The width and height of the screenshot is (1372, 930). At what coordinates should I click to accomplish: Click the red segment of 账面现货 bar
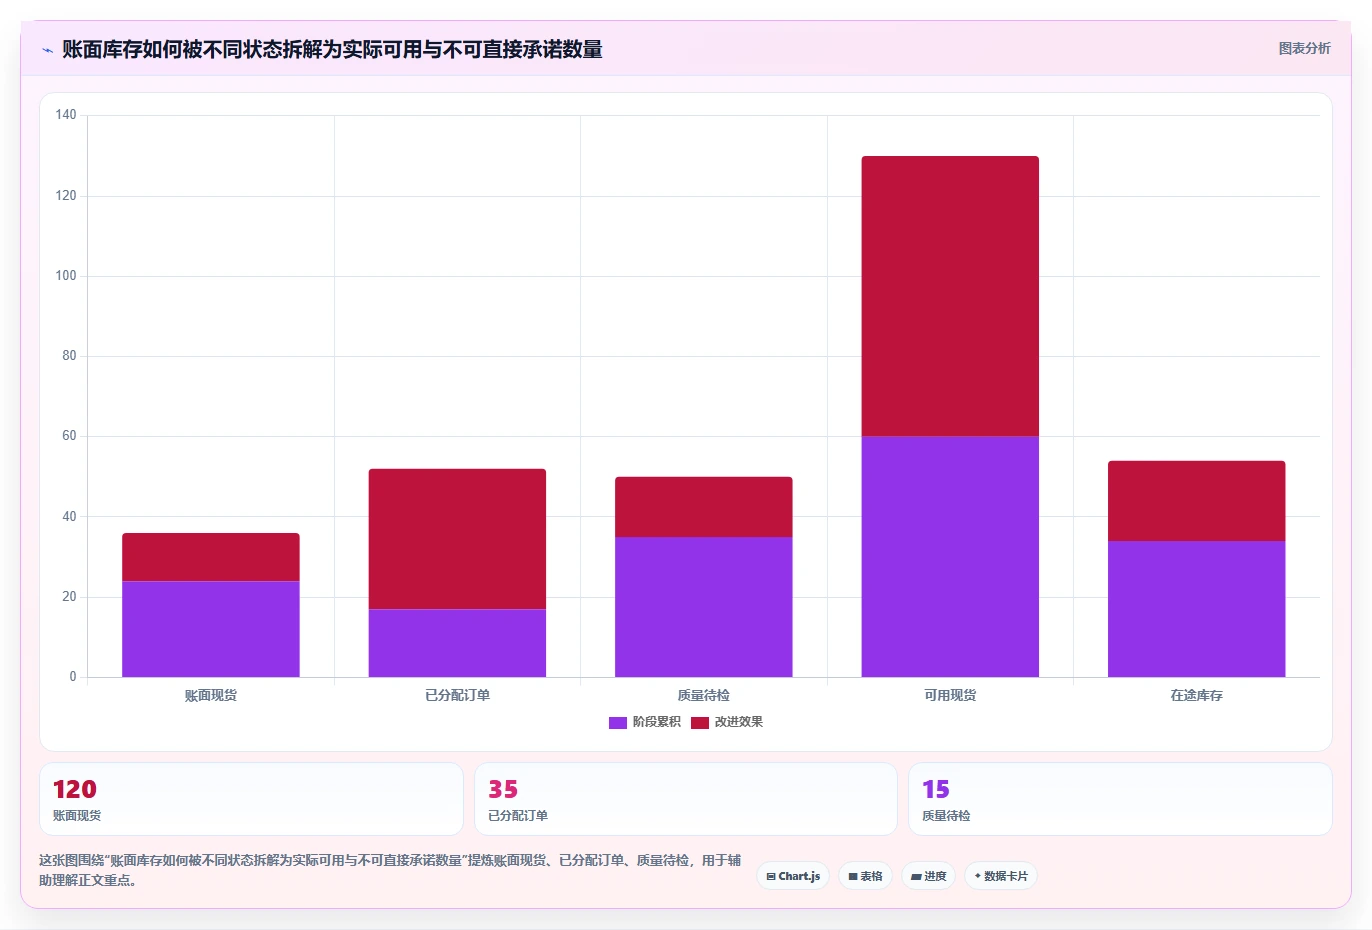click(x=211, y=557)
